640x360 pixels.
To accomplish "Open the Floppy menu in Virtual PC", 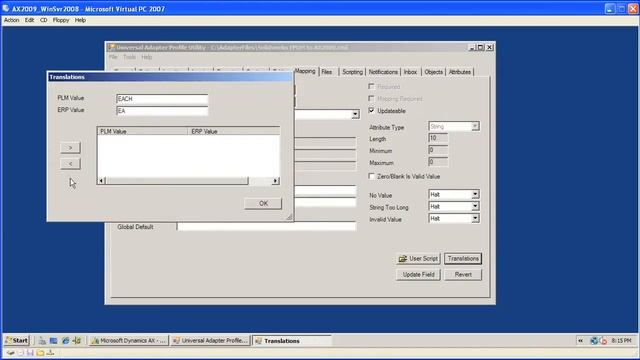I will point(61,20).
